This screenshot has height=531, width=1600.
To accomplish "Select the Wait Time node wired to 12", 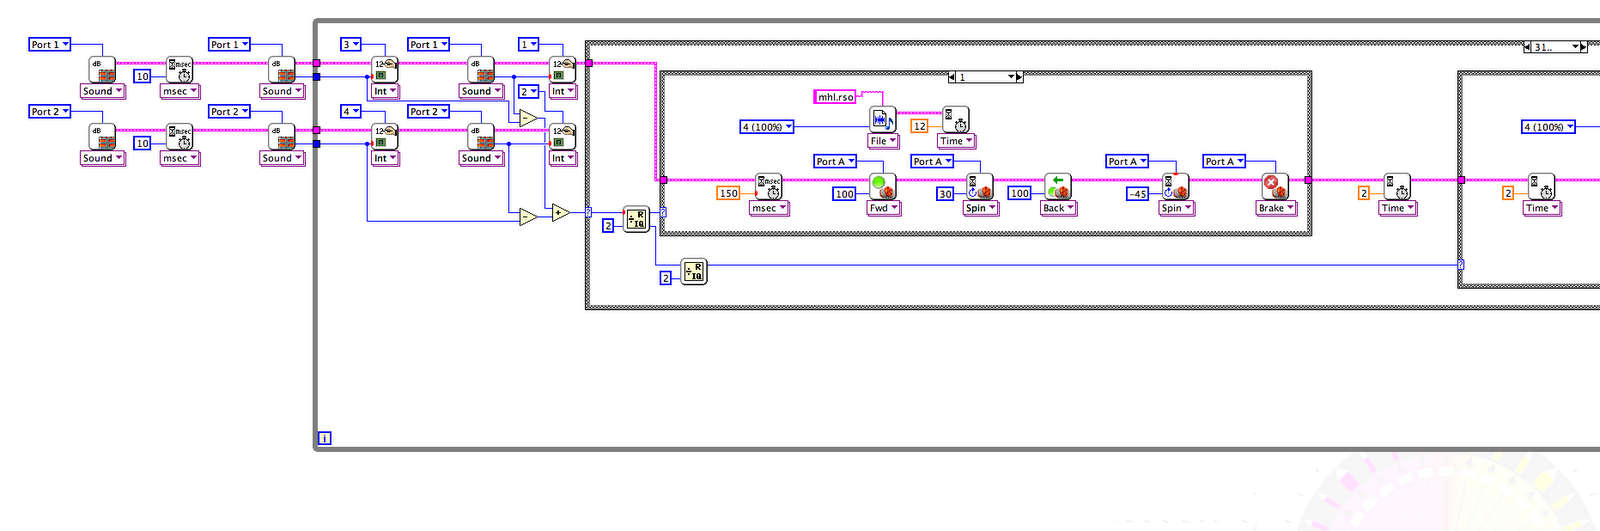I will click(x=955, y=120).
